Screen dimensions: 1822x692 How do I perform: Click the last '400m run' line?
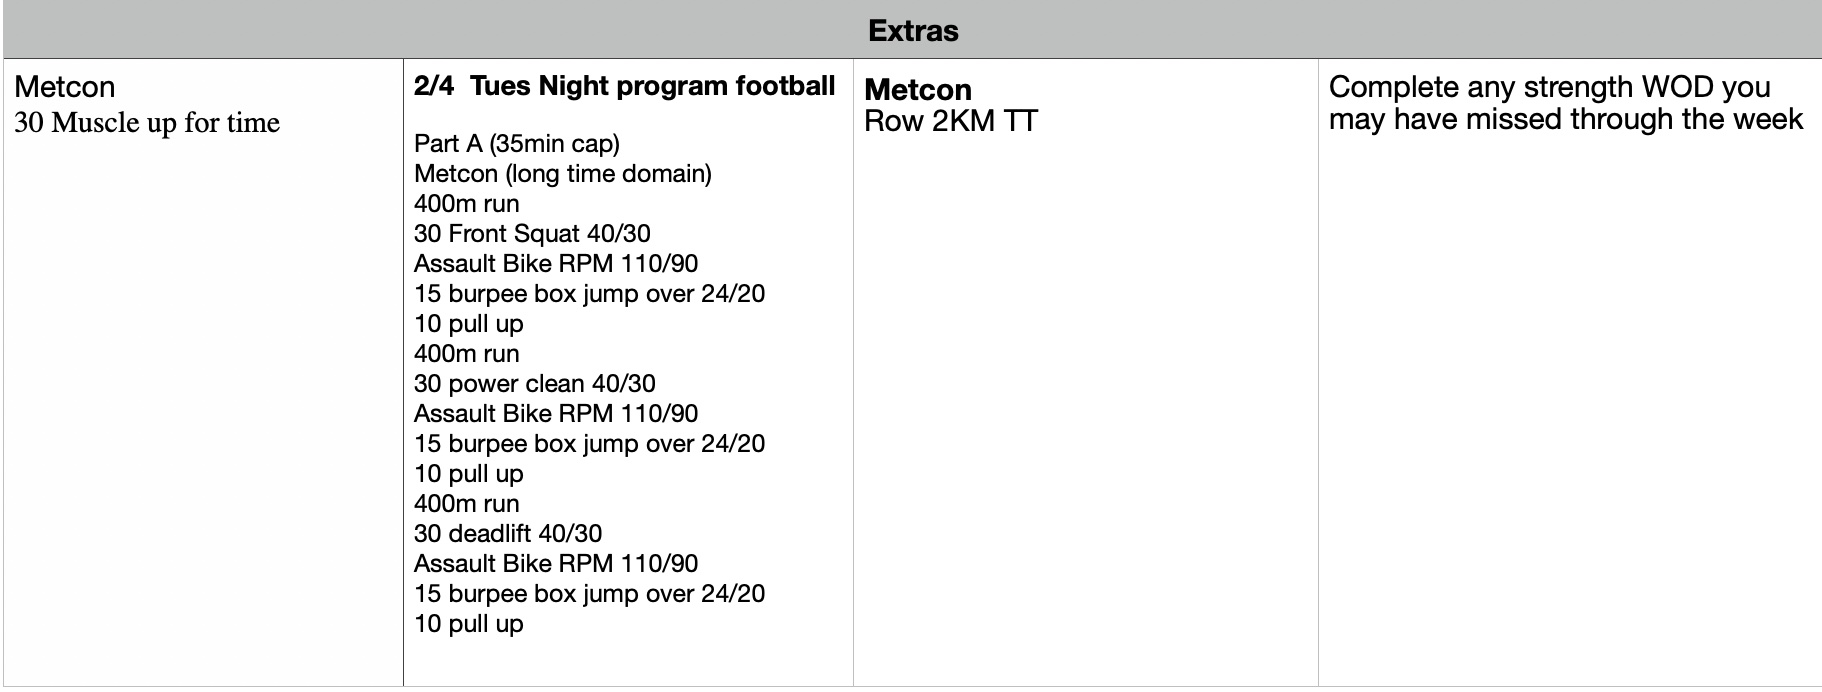[x=466, y=504]
